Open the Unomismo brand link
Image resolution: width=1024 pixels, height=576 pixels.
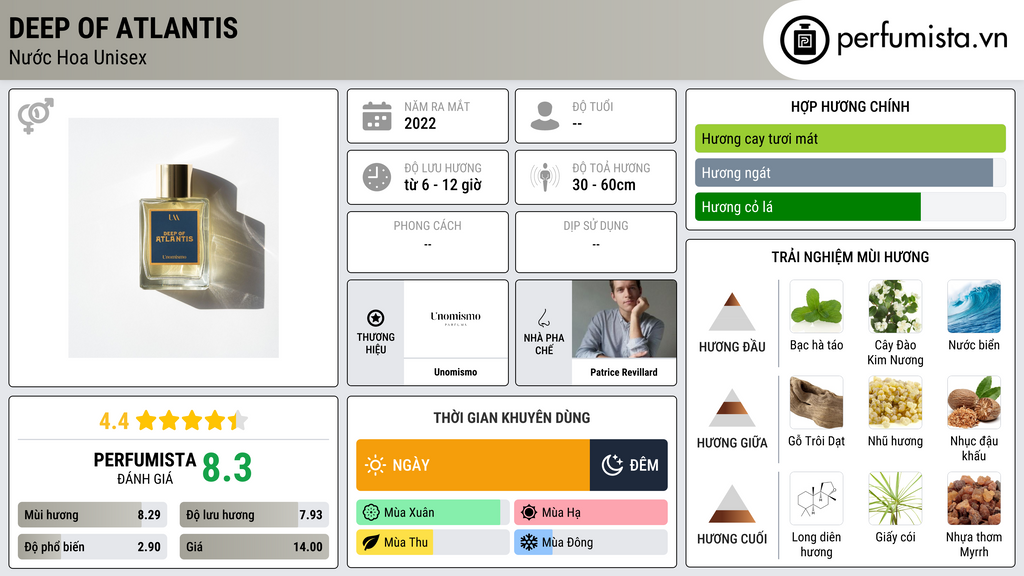pyautogui.click(x=455, y=372)
